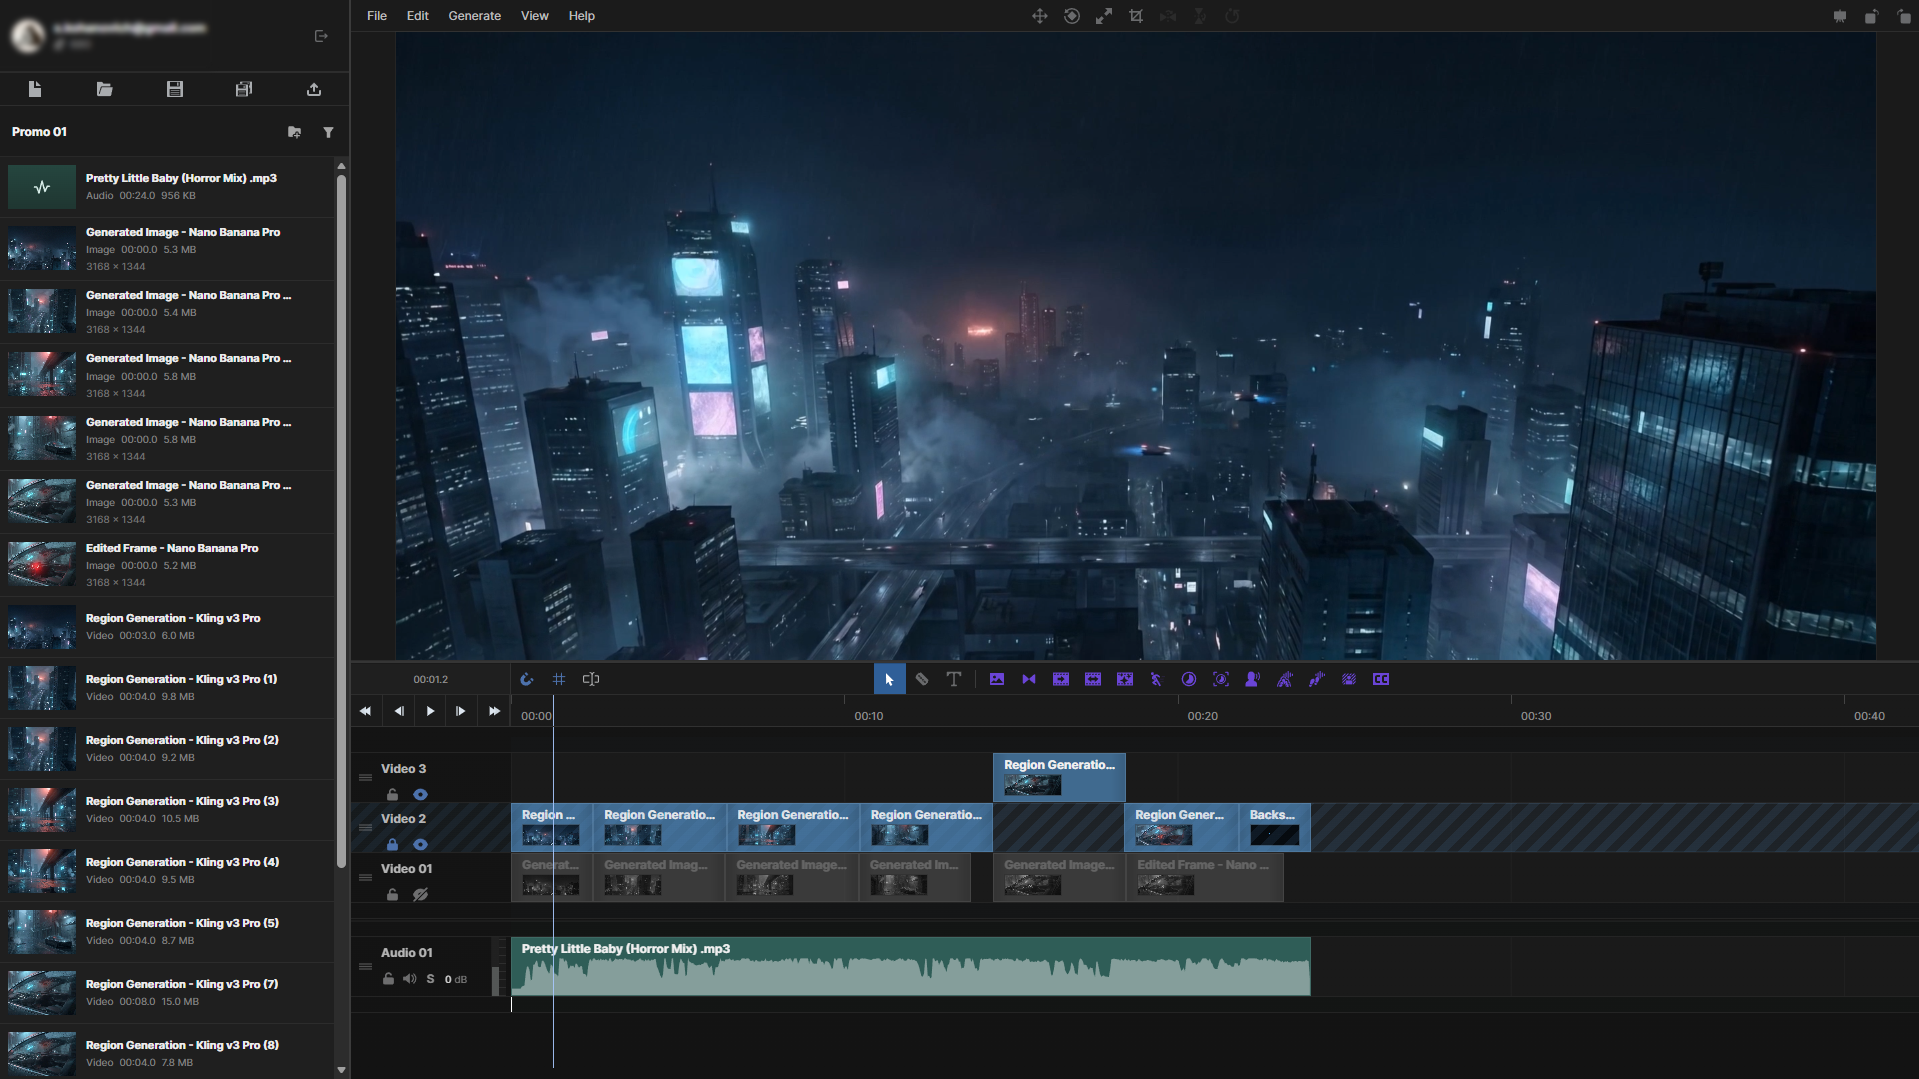Select Region Generation clip on Video 3 track
1919x1079 pixels.
click(1059, 777)
